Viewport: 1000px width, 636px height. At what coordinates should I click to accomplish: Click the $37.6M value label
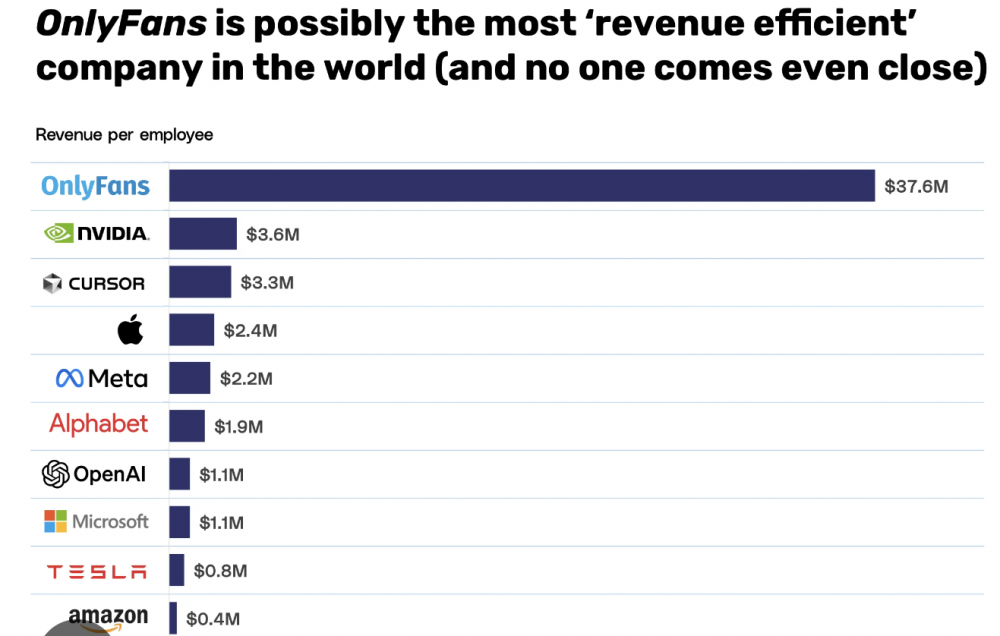coord(916,186)
